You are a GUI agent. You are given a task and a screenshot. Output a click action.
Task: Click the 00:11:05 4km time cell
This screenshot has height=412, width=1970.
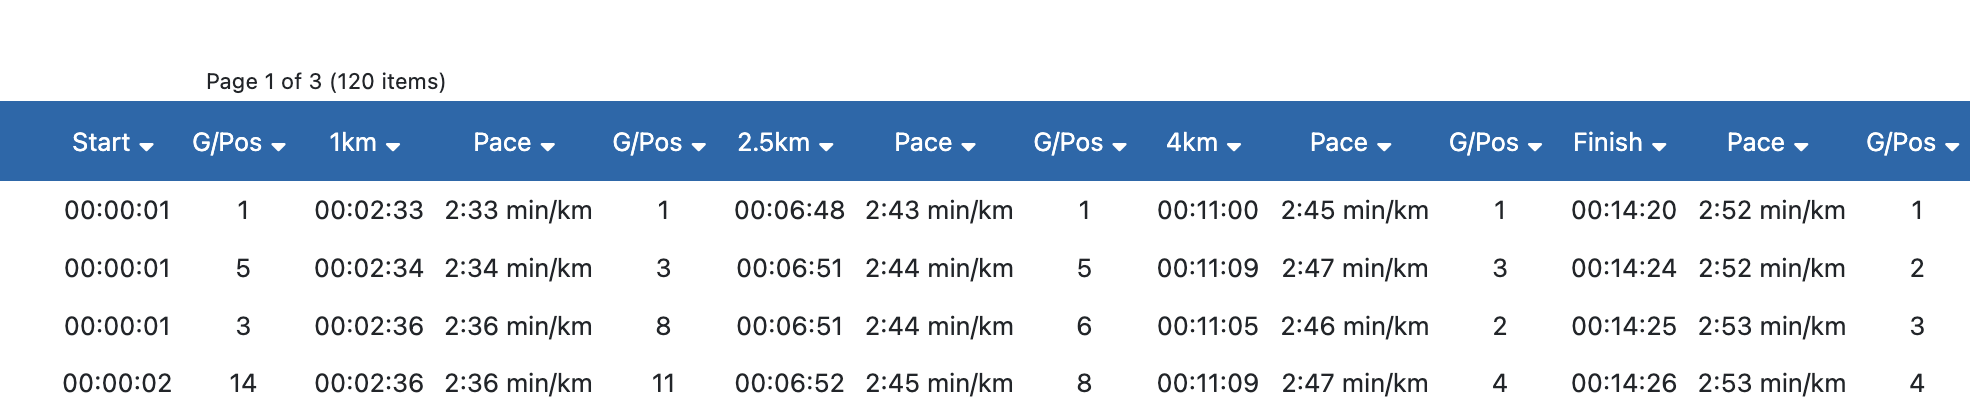[1207, 327]
